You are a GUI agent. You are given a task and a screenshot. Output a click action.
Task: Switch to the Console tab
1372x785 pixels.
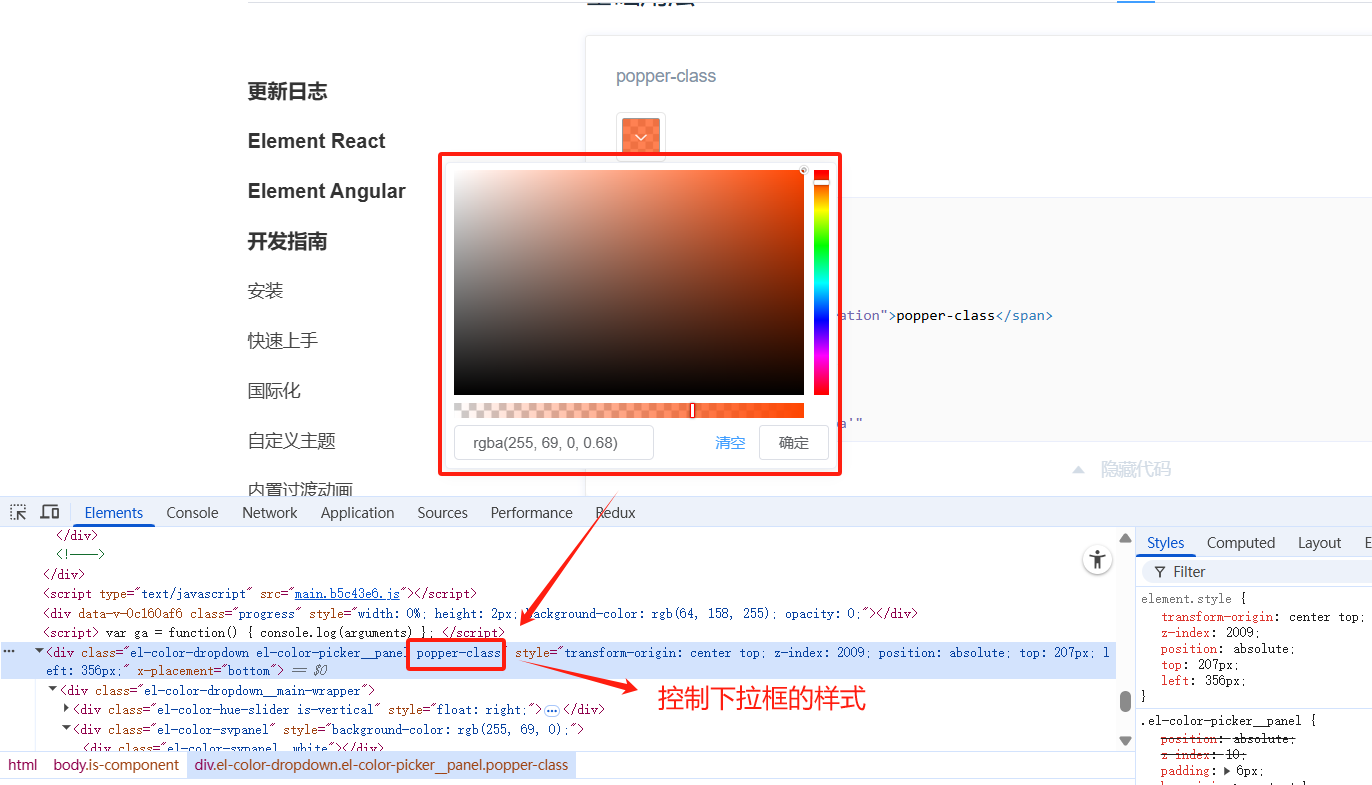[x=192, y=512]
